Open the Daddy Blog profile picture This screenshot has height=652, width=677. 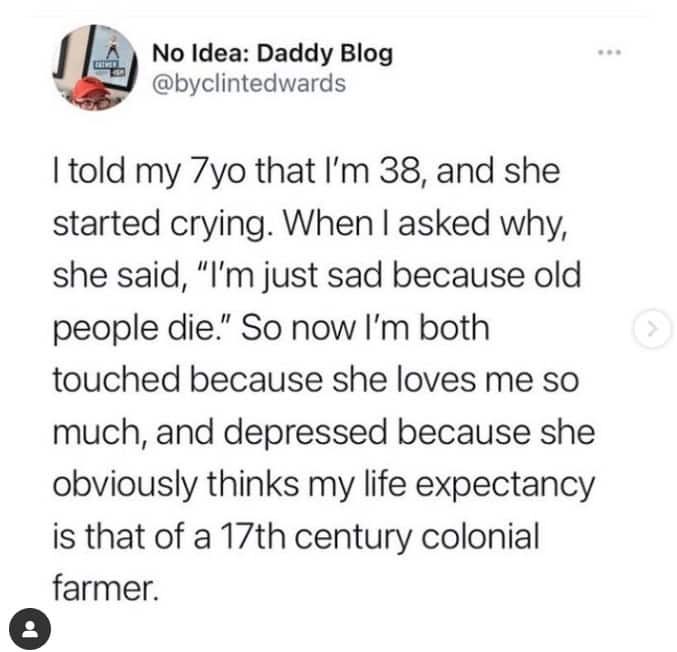tap(93, 70)
